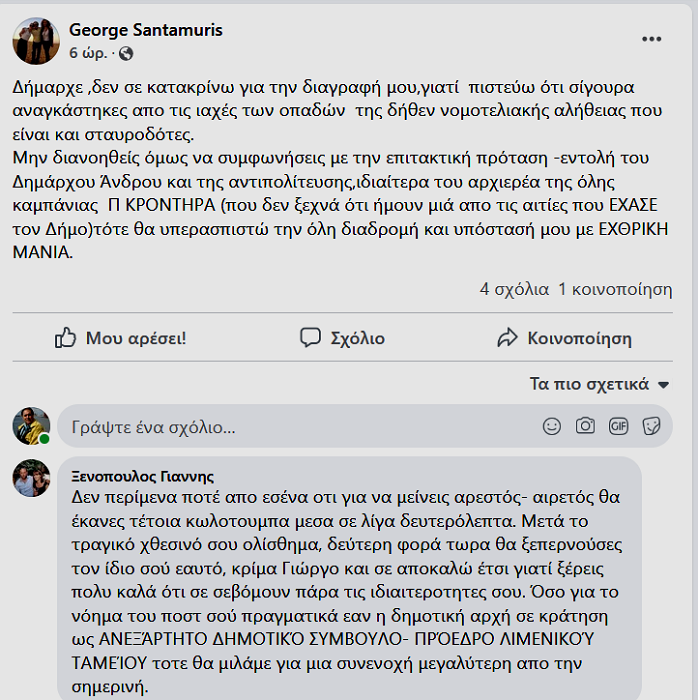Open the sticker picker in comment box

tap(651, 426)
